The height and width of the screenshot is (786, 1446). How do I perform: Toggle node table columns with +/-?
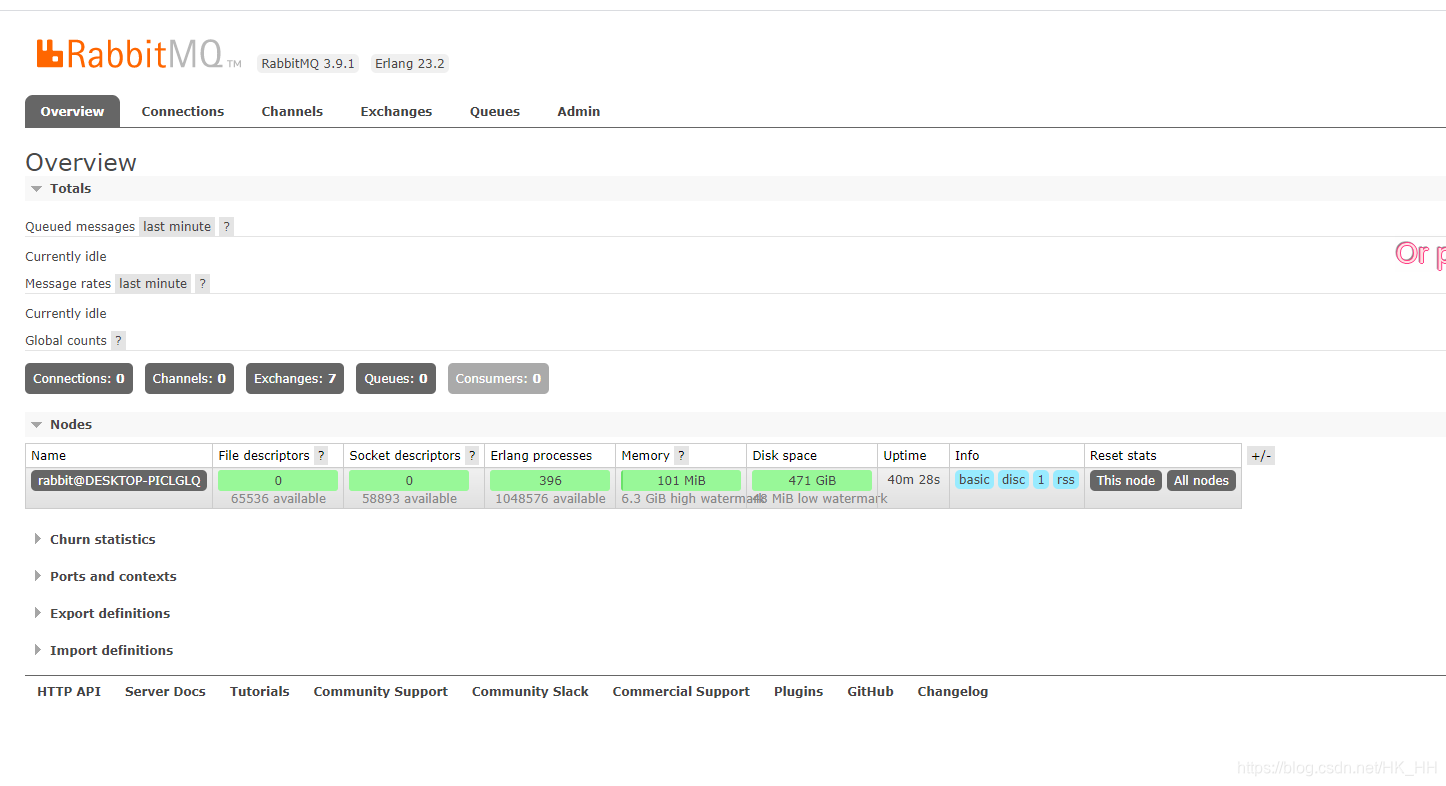click(1261, 456)
